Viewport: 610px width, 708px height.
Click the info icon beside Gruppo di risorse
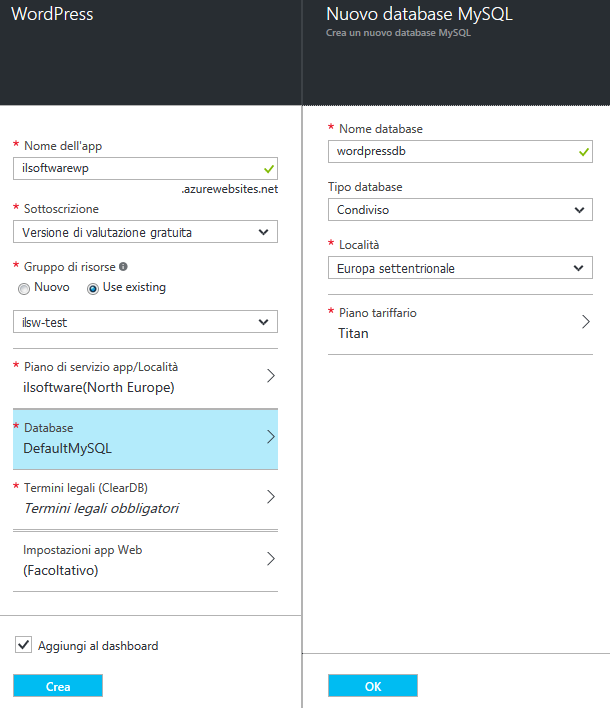pyautogui.click(x=123, y=267)
